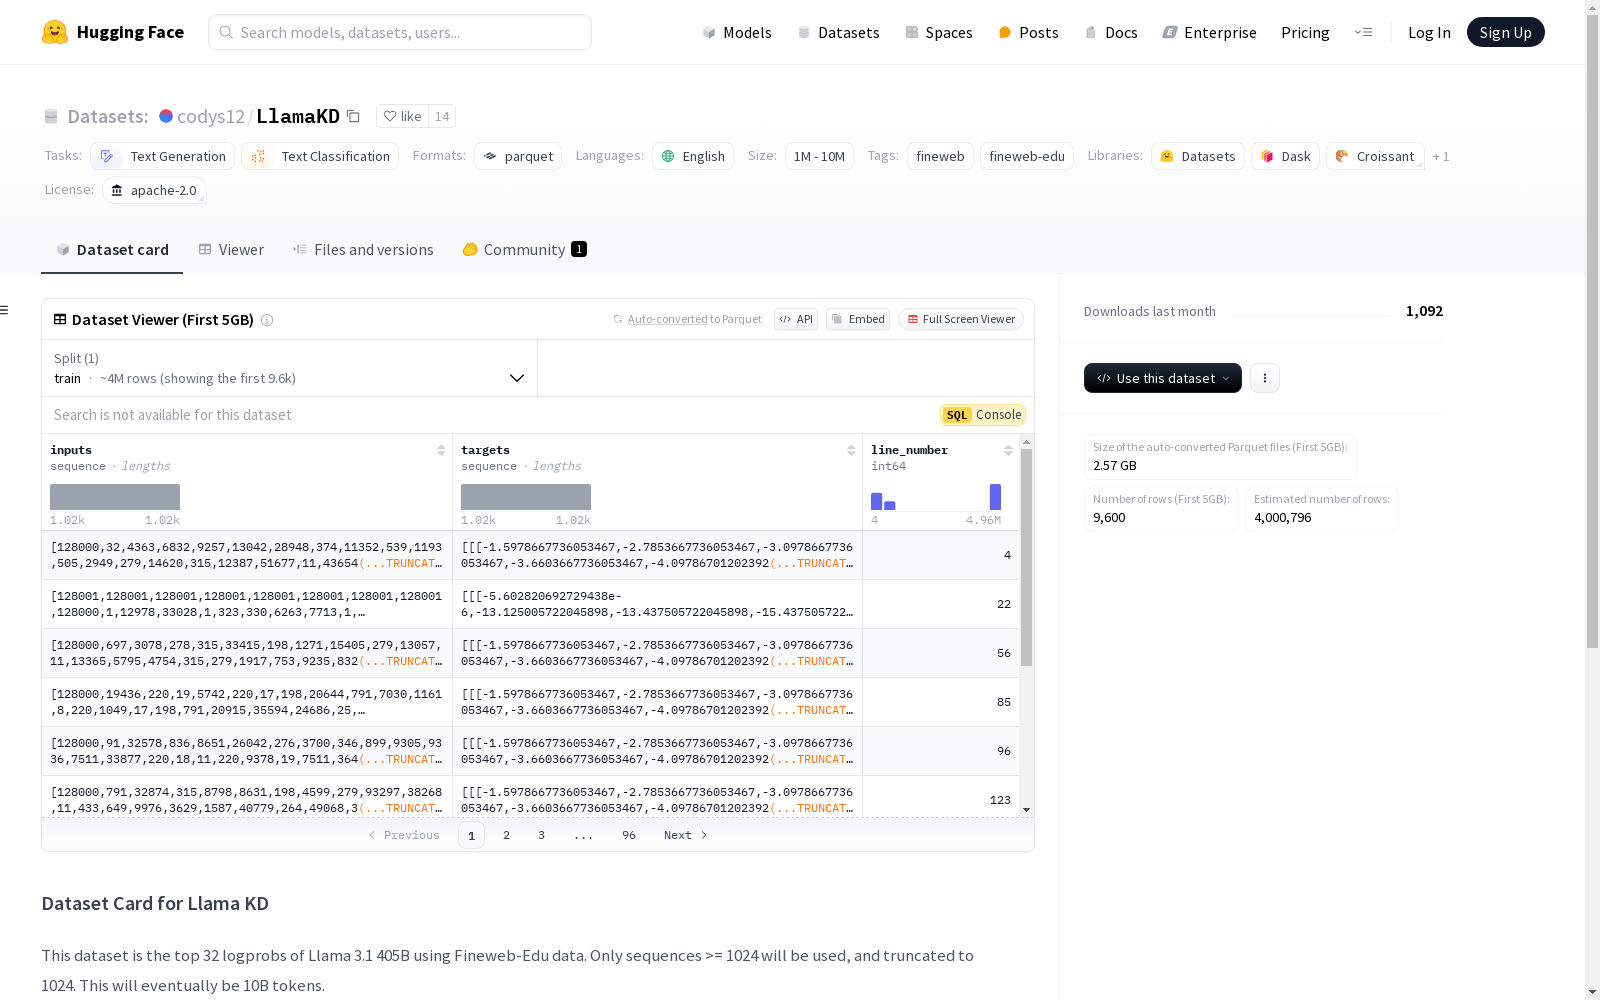Open the three-dot menu beside Use this dataset

point(1265,378)
